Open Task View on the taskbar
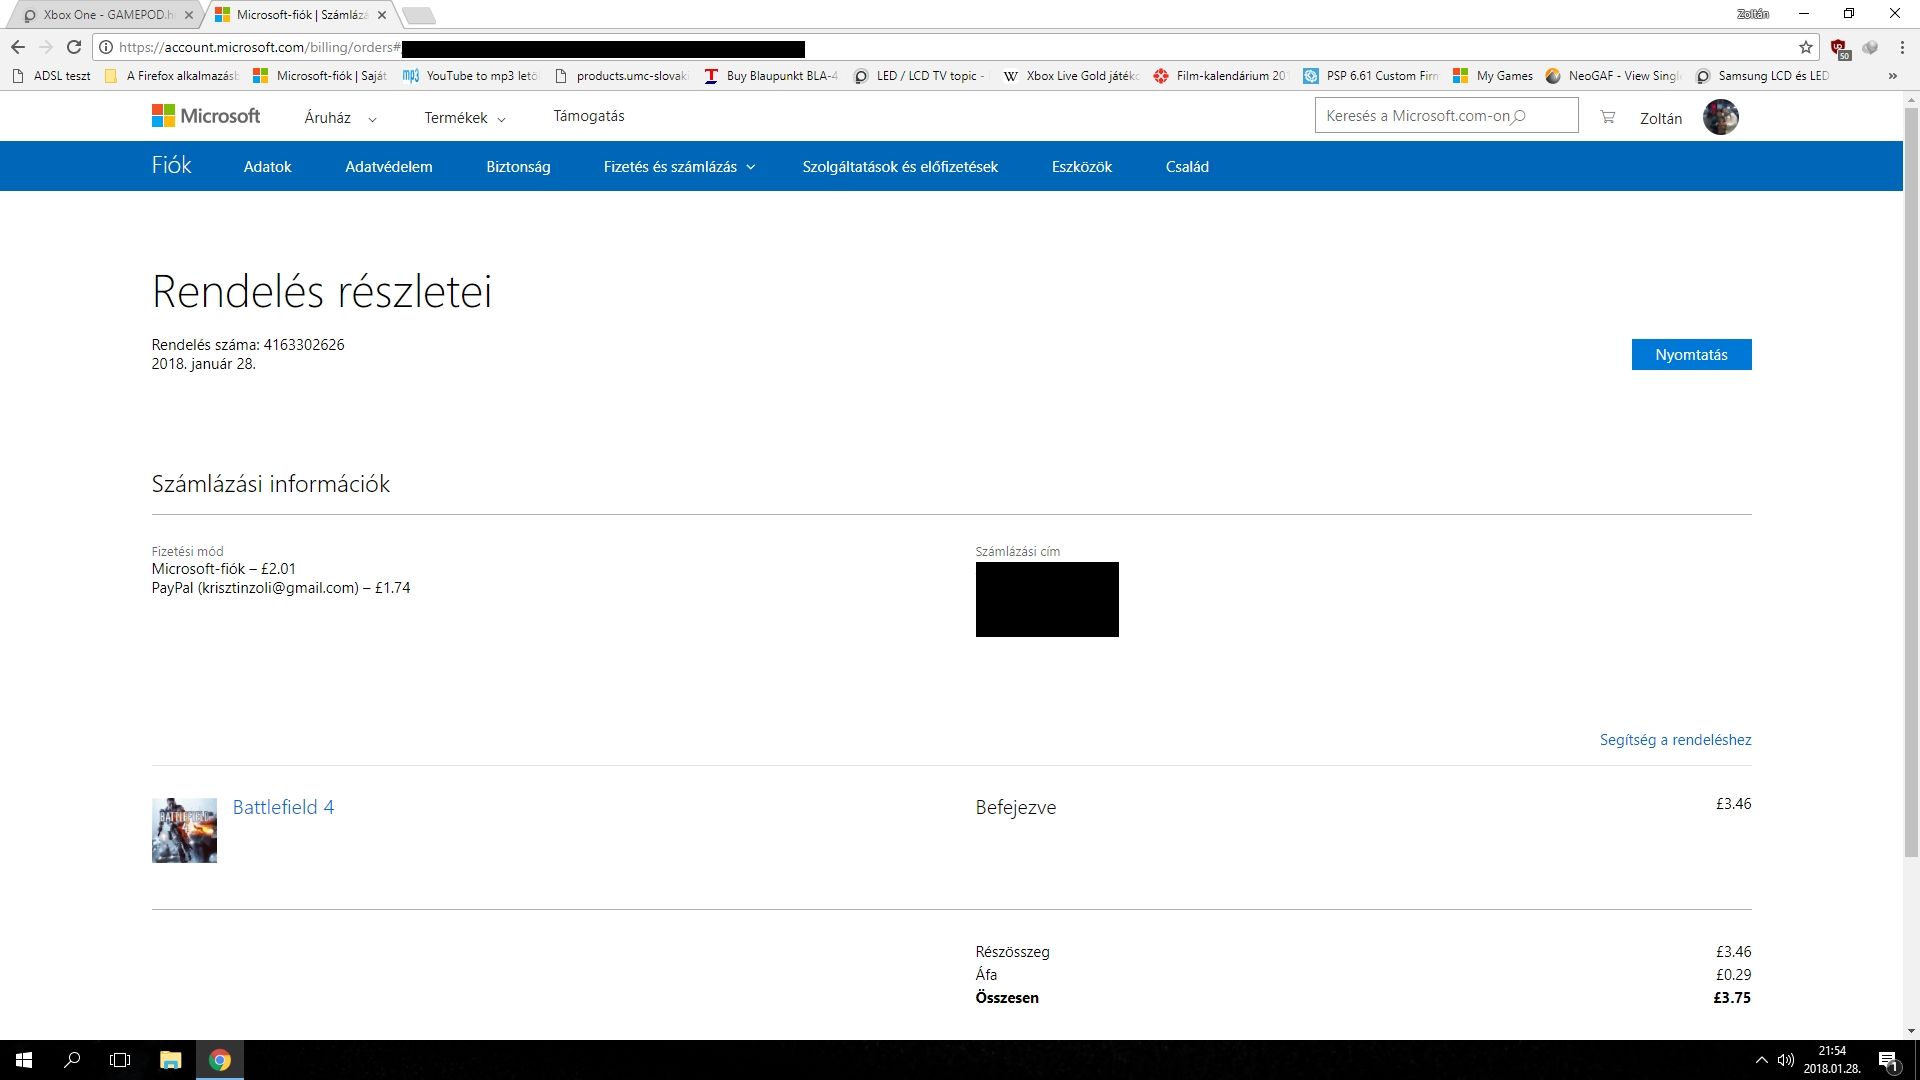The image size is (1920, 1080). (x=120, y=1060)
